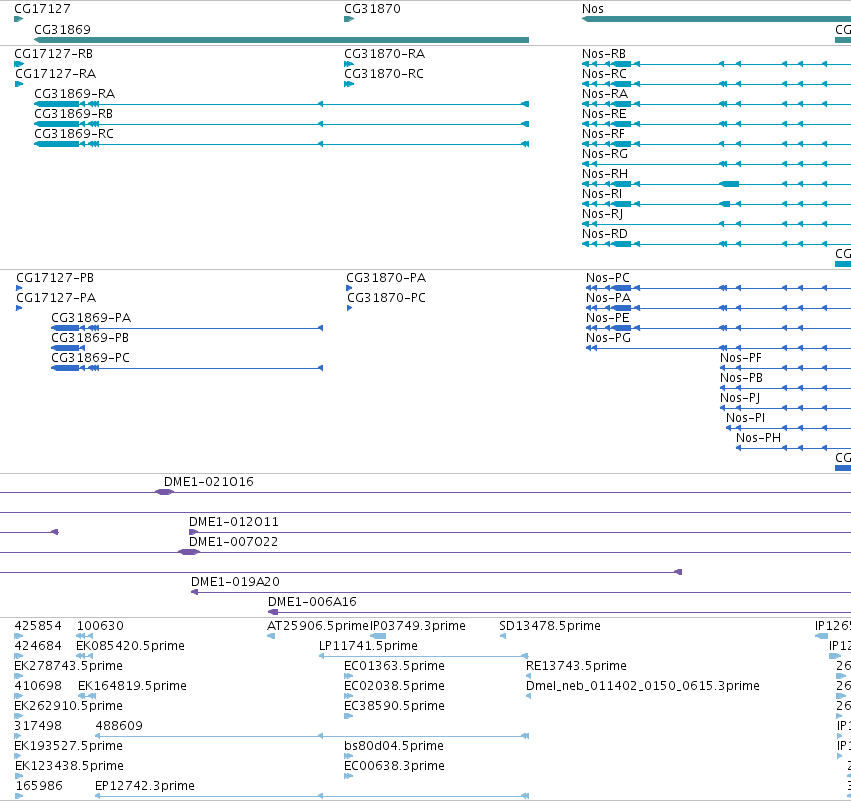Viewport: 851px width, 801px height.
Task: Select the DME1-007O22 clone feature
Action: tap(233, 542)
